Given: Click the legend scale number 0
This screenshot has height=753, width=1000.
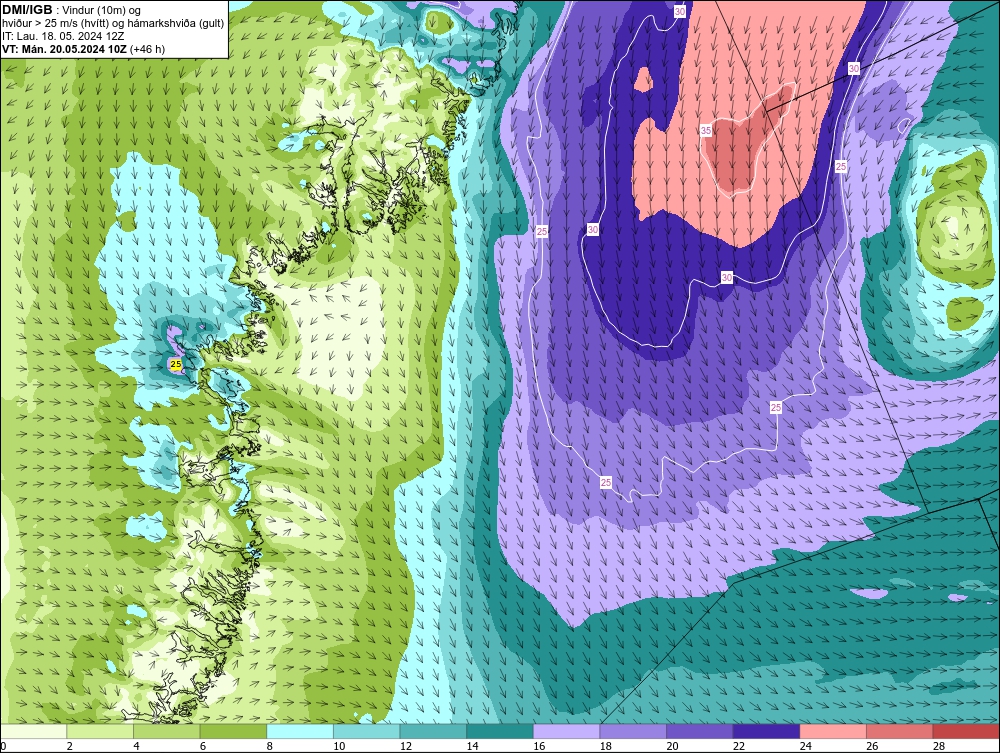Looking at the screenshot, I should (x=3, y=746).
